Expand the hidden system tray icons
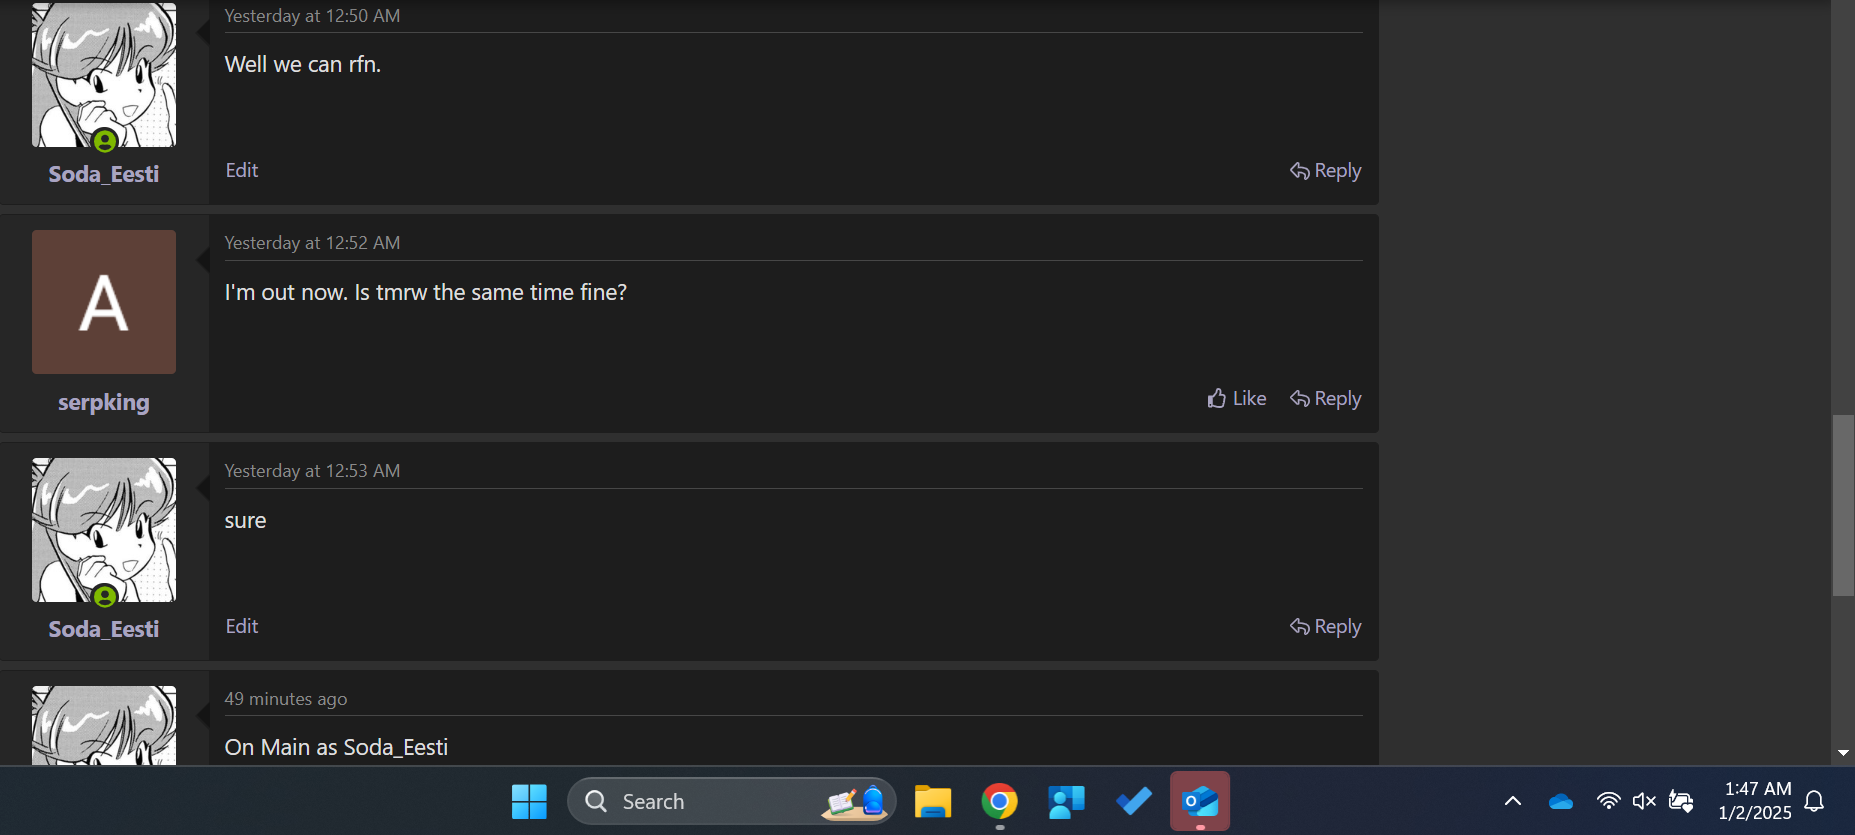 (x=1513, y=801)
